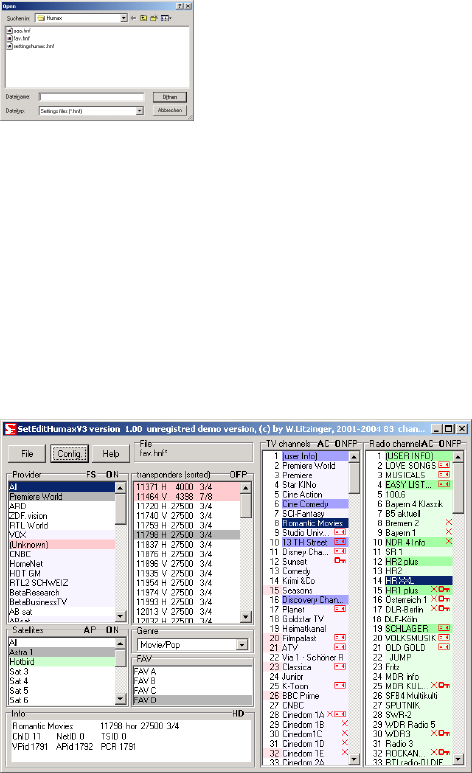This screenshot has width=472, height=773.
Task: Click the tape icon next to Classica
Action: click(340, 667)
